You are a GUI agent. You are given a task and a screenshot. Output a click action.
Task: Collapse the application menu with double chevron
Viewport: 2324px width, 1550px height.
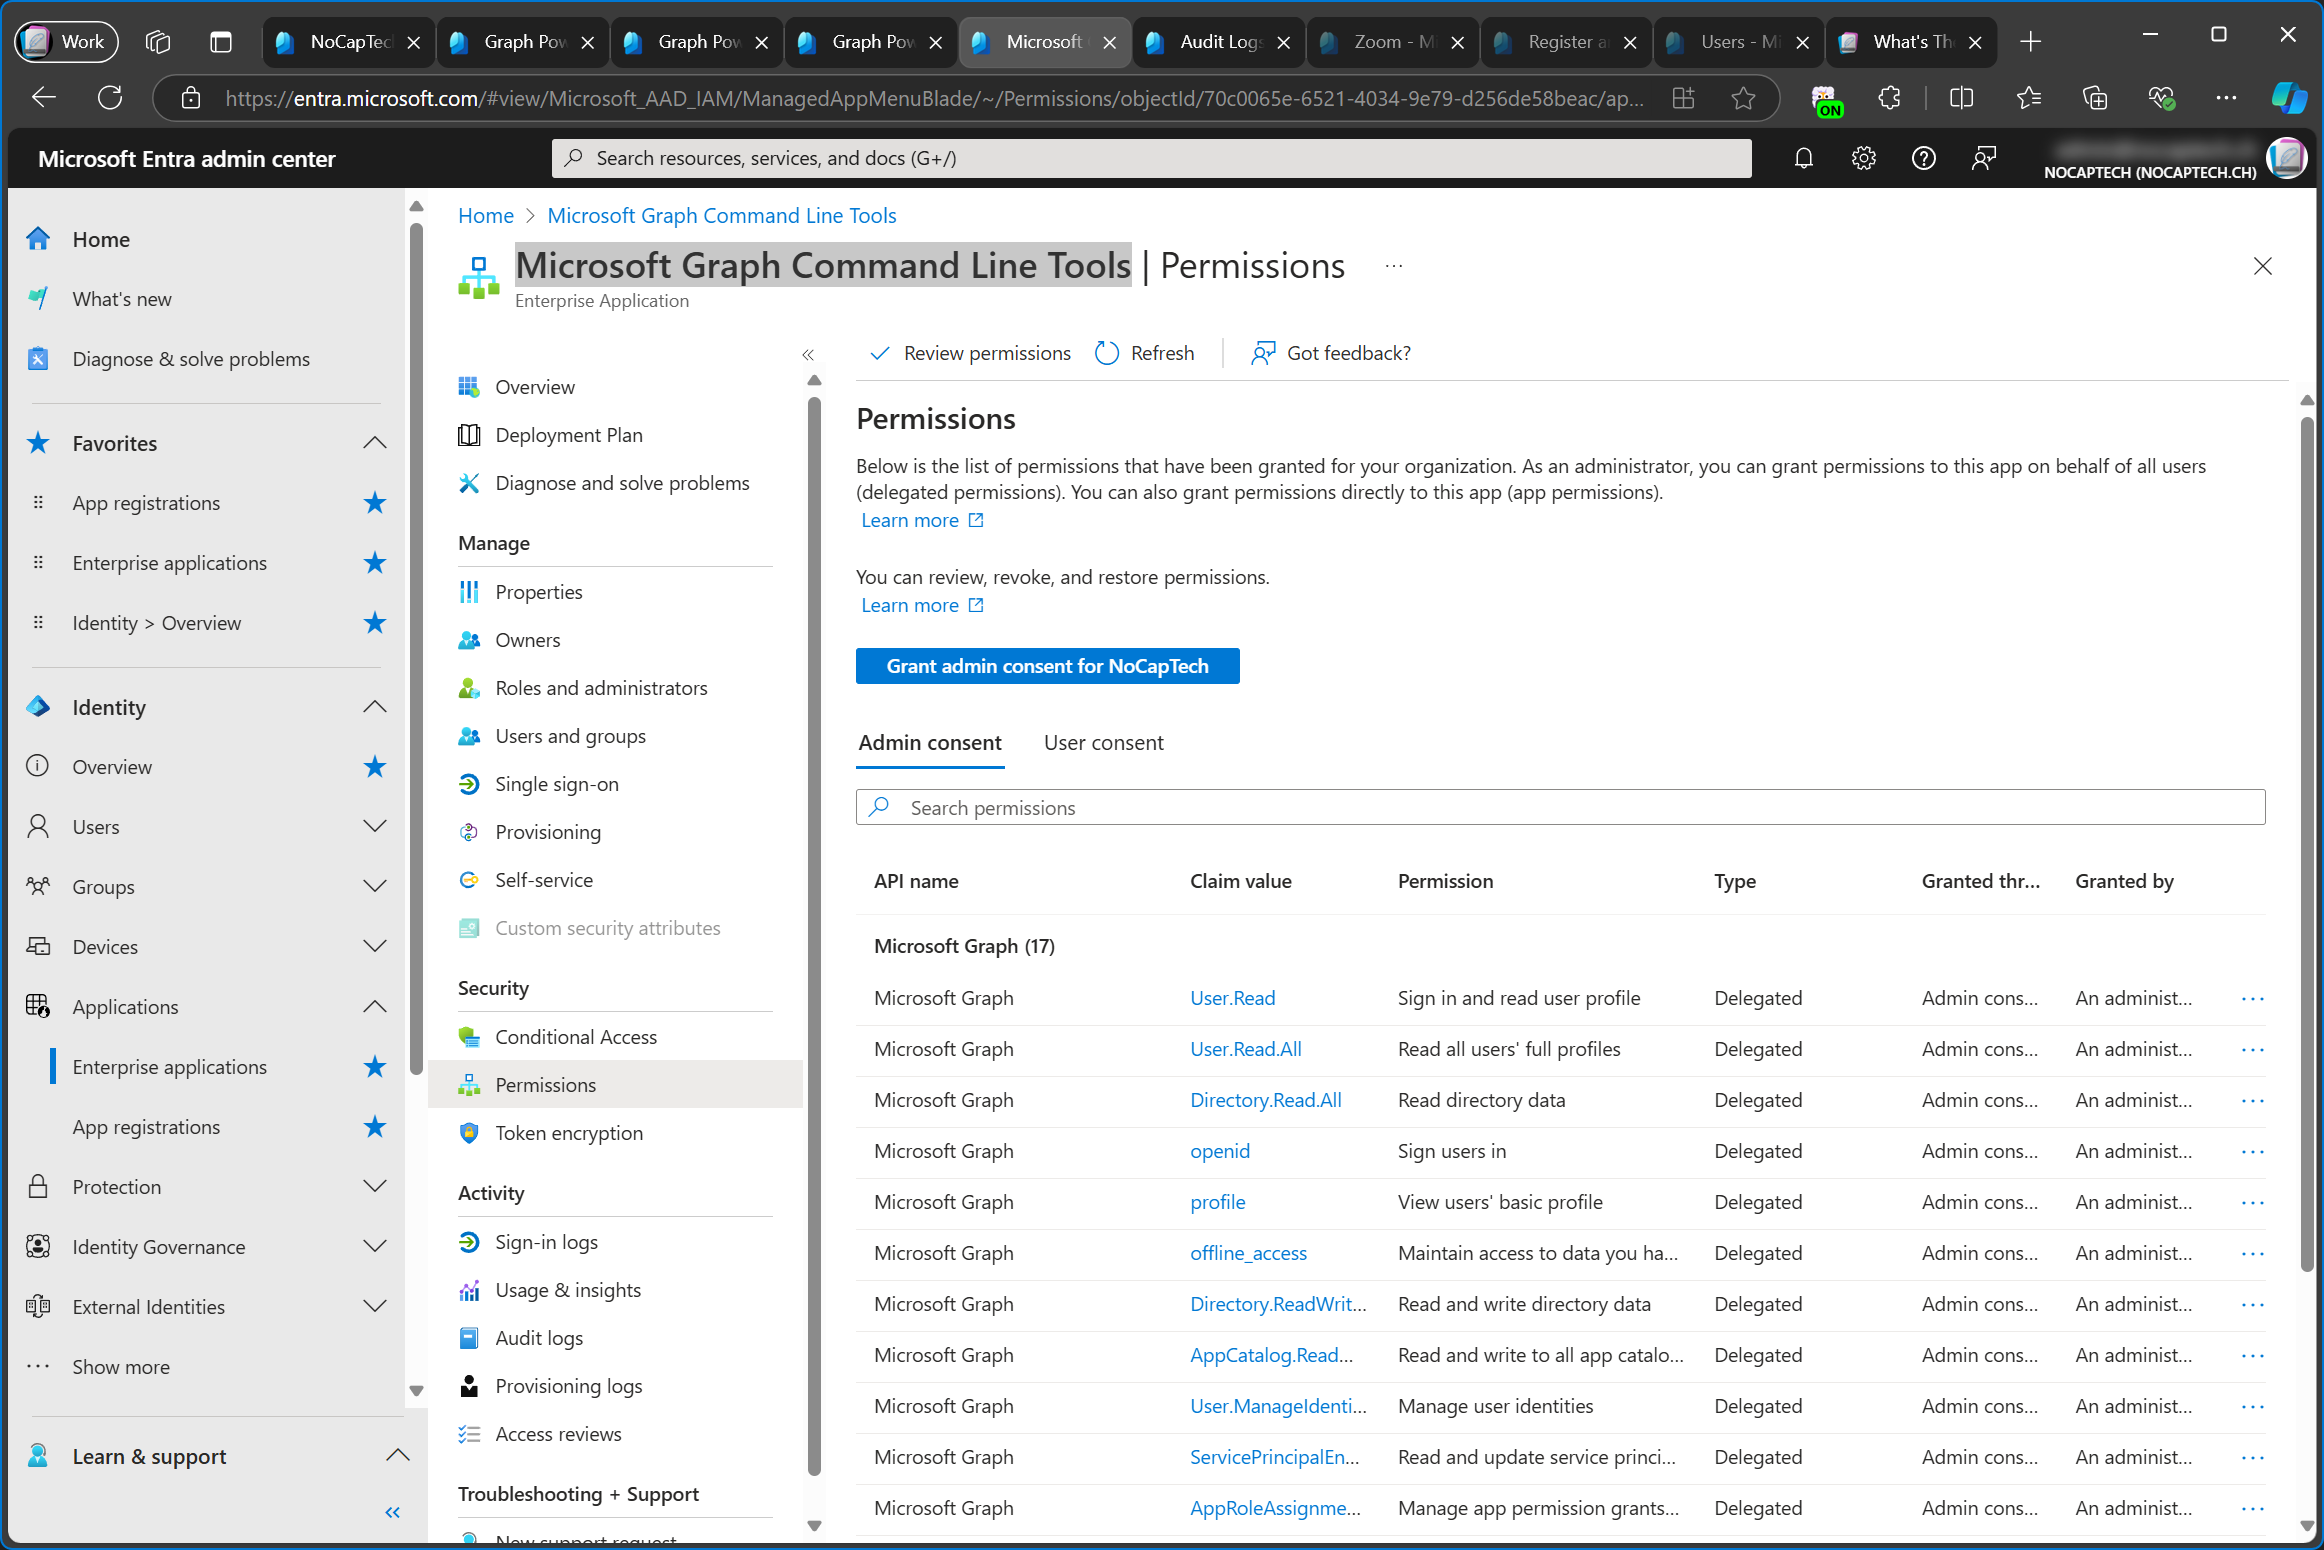808,354
